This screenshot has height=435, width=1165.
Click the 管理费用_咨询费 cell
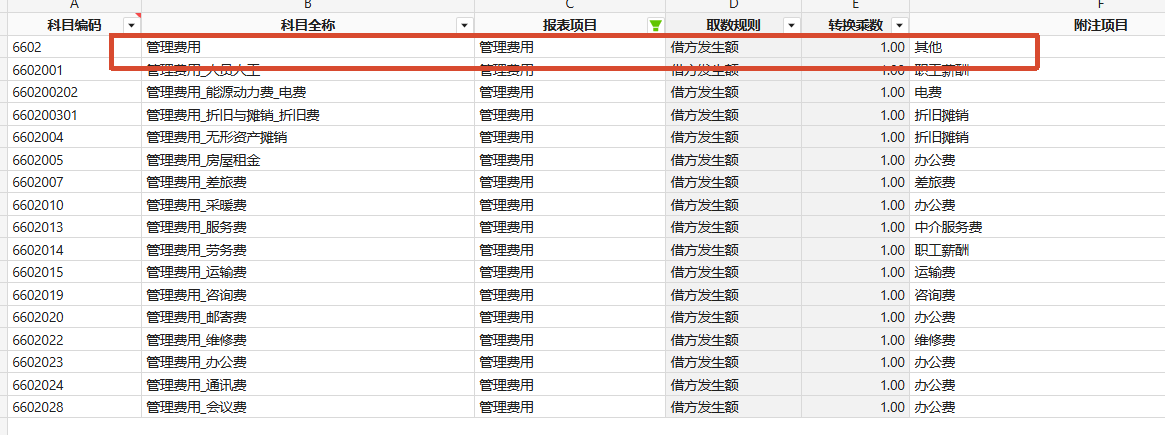click(308, 295)
